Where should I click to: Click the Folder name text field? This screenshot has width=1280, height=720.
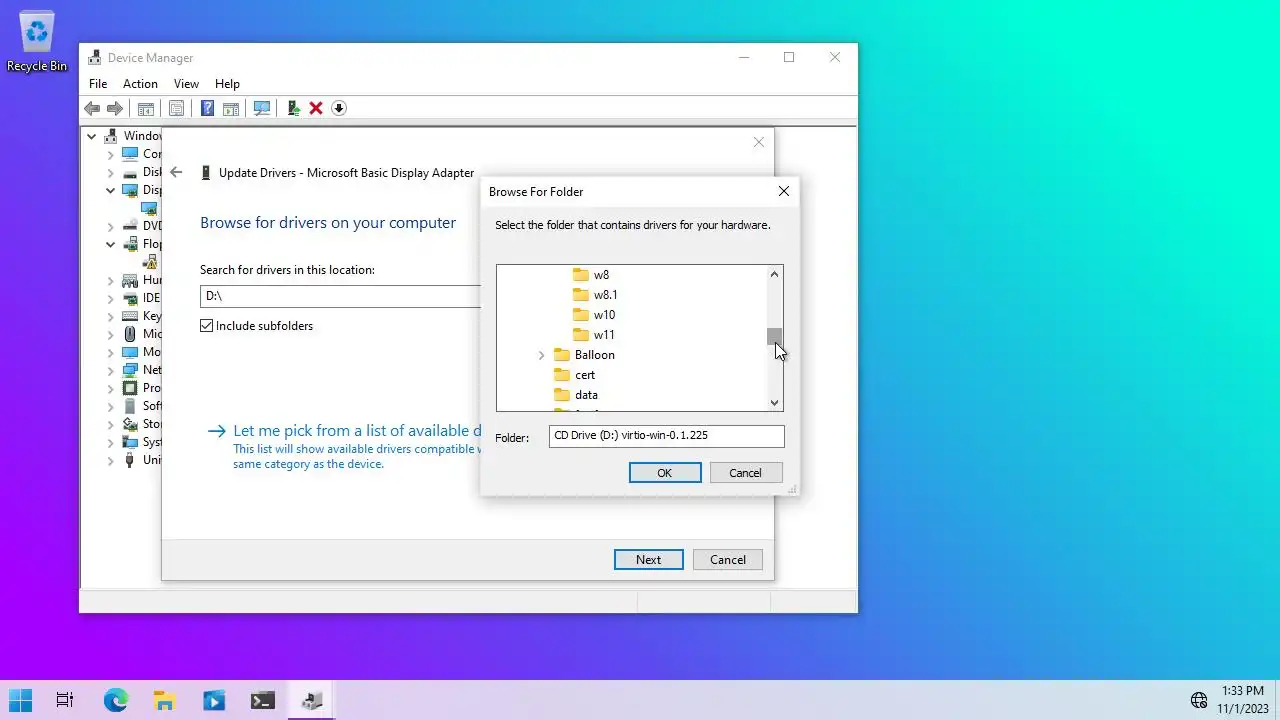coord(666,436)
